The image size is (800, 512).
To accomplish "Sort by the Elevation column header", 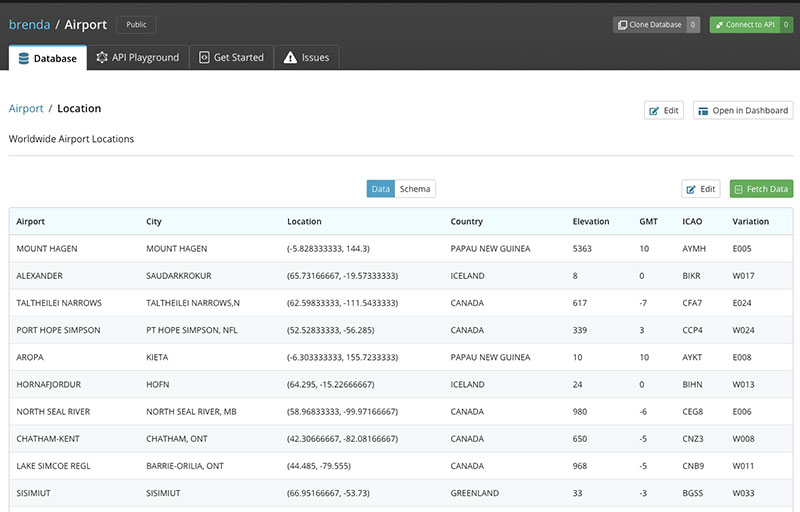I will click(591, 221).
